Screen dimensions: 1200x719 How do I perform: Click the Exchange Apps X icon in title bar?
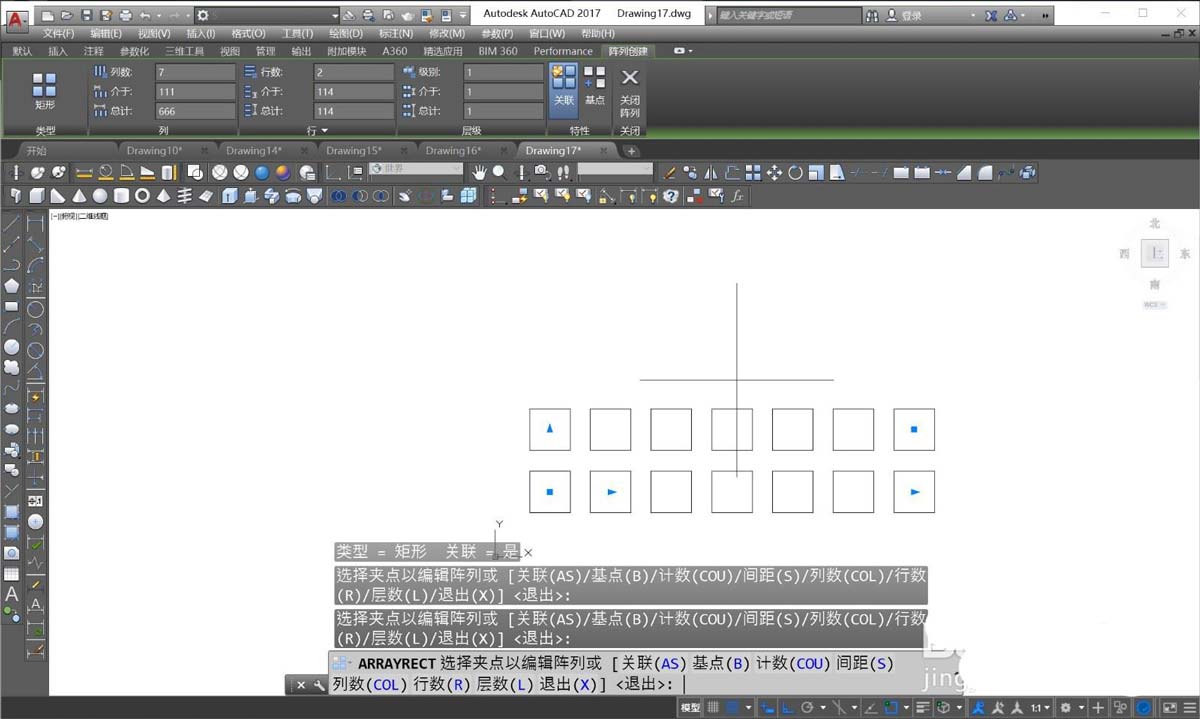tap(991, 16)
